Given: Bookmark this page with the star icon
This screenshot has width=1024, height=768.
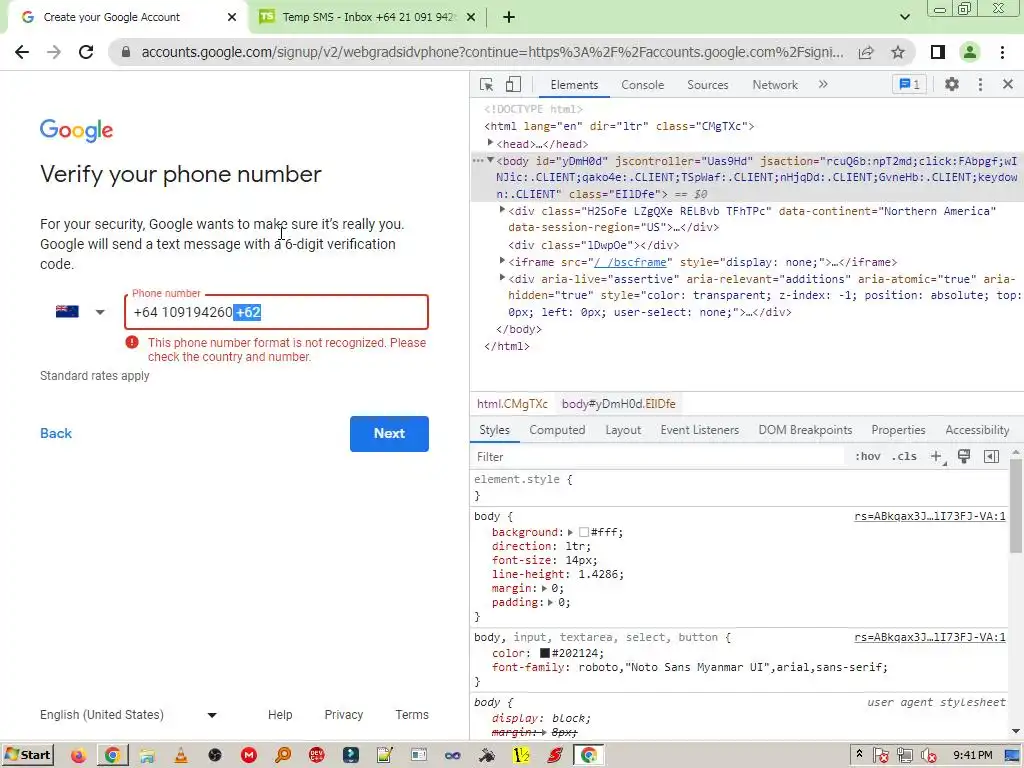Looking at the screenshot, I should pos(898,52).
